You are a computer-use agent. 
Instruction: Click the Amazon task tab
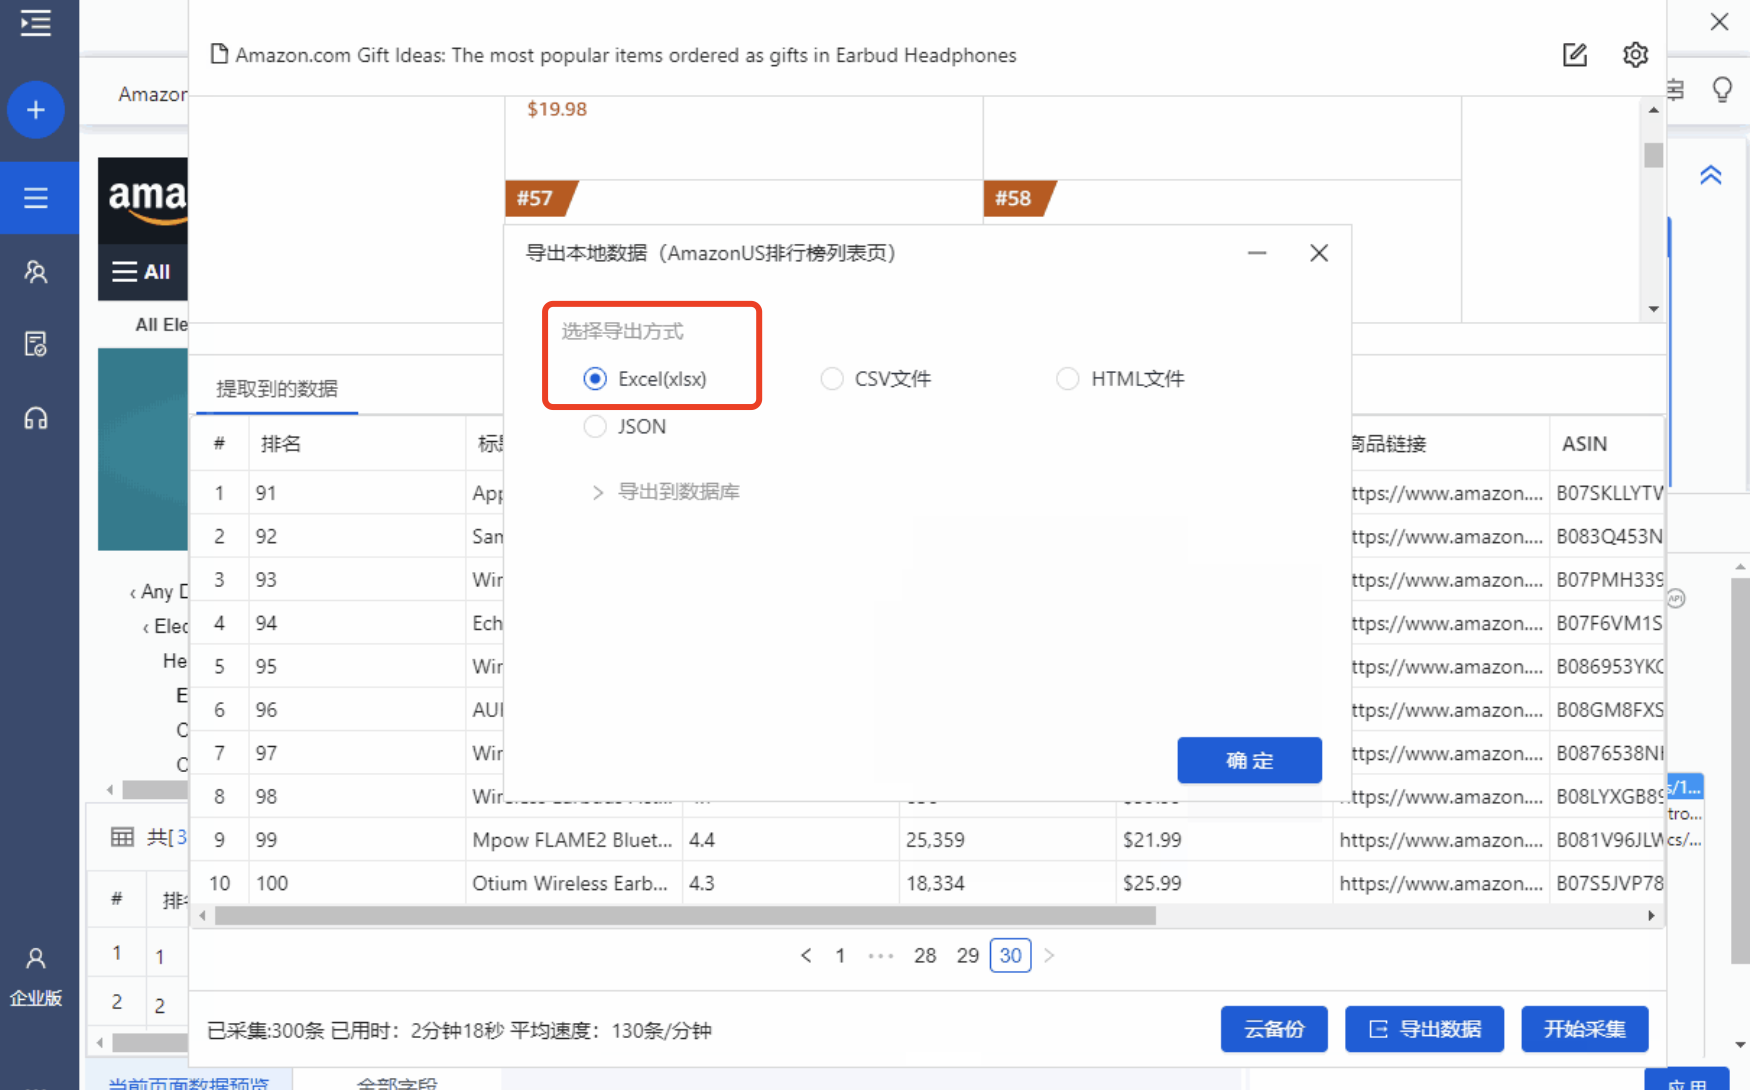[x=152, y=94]
